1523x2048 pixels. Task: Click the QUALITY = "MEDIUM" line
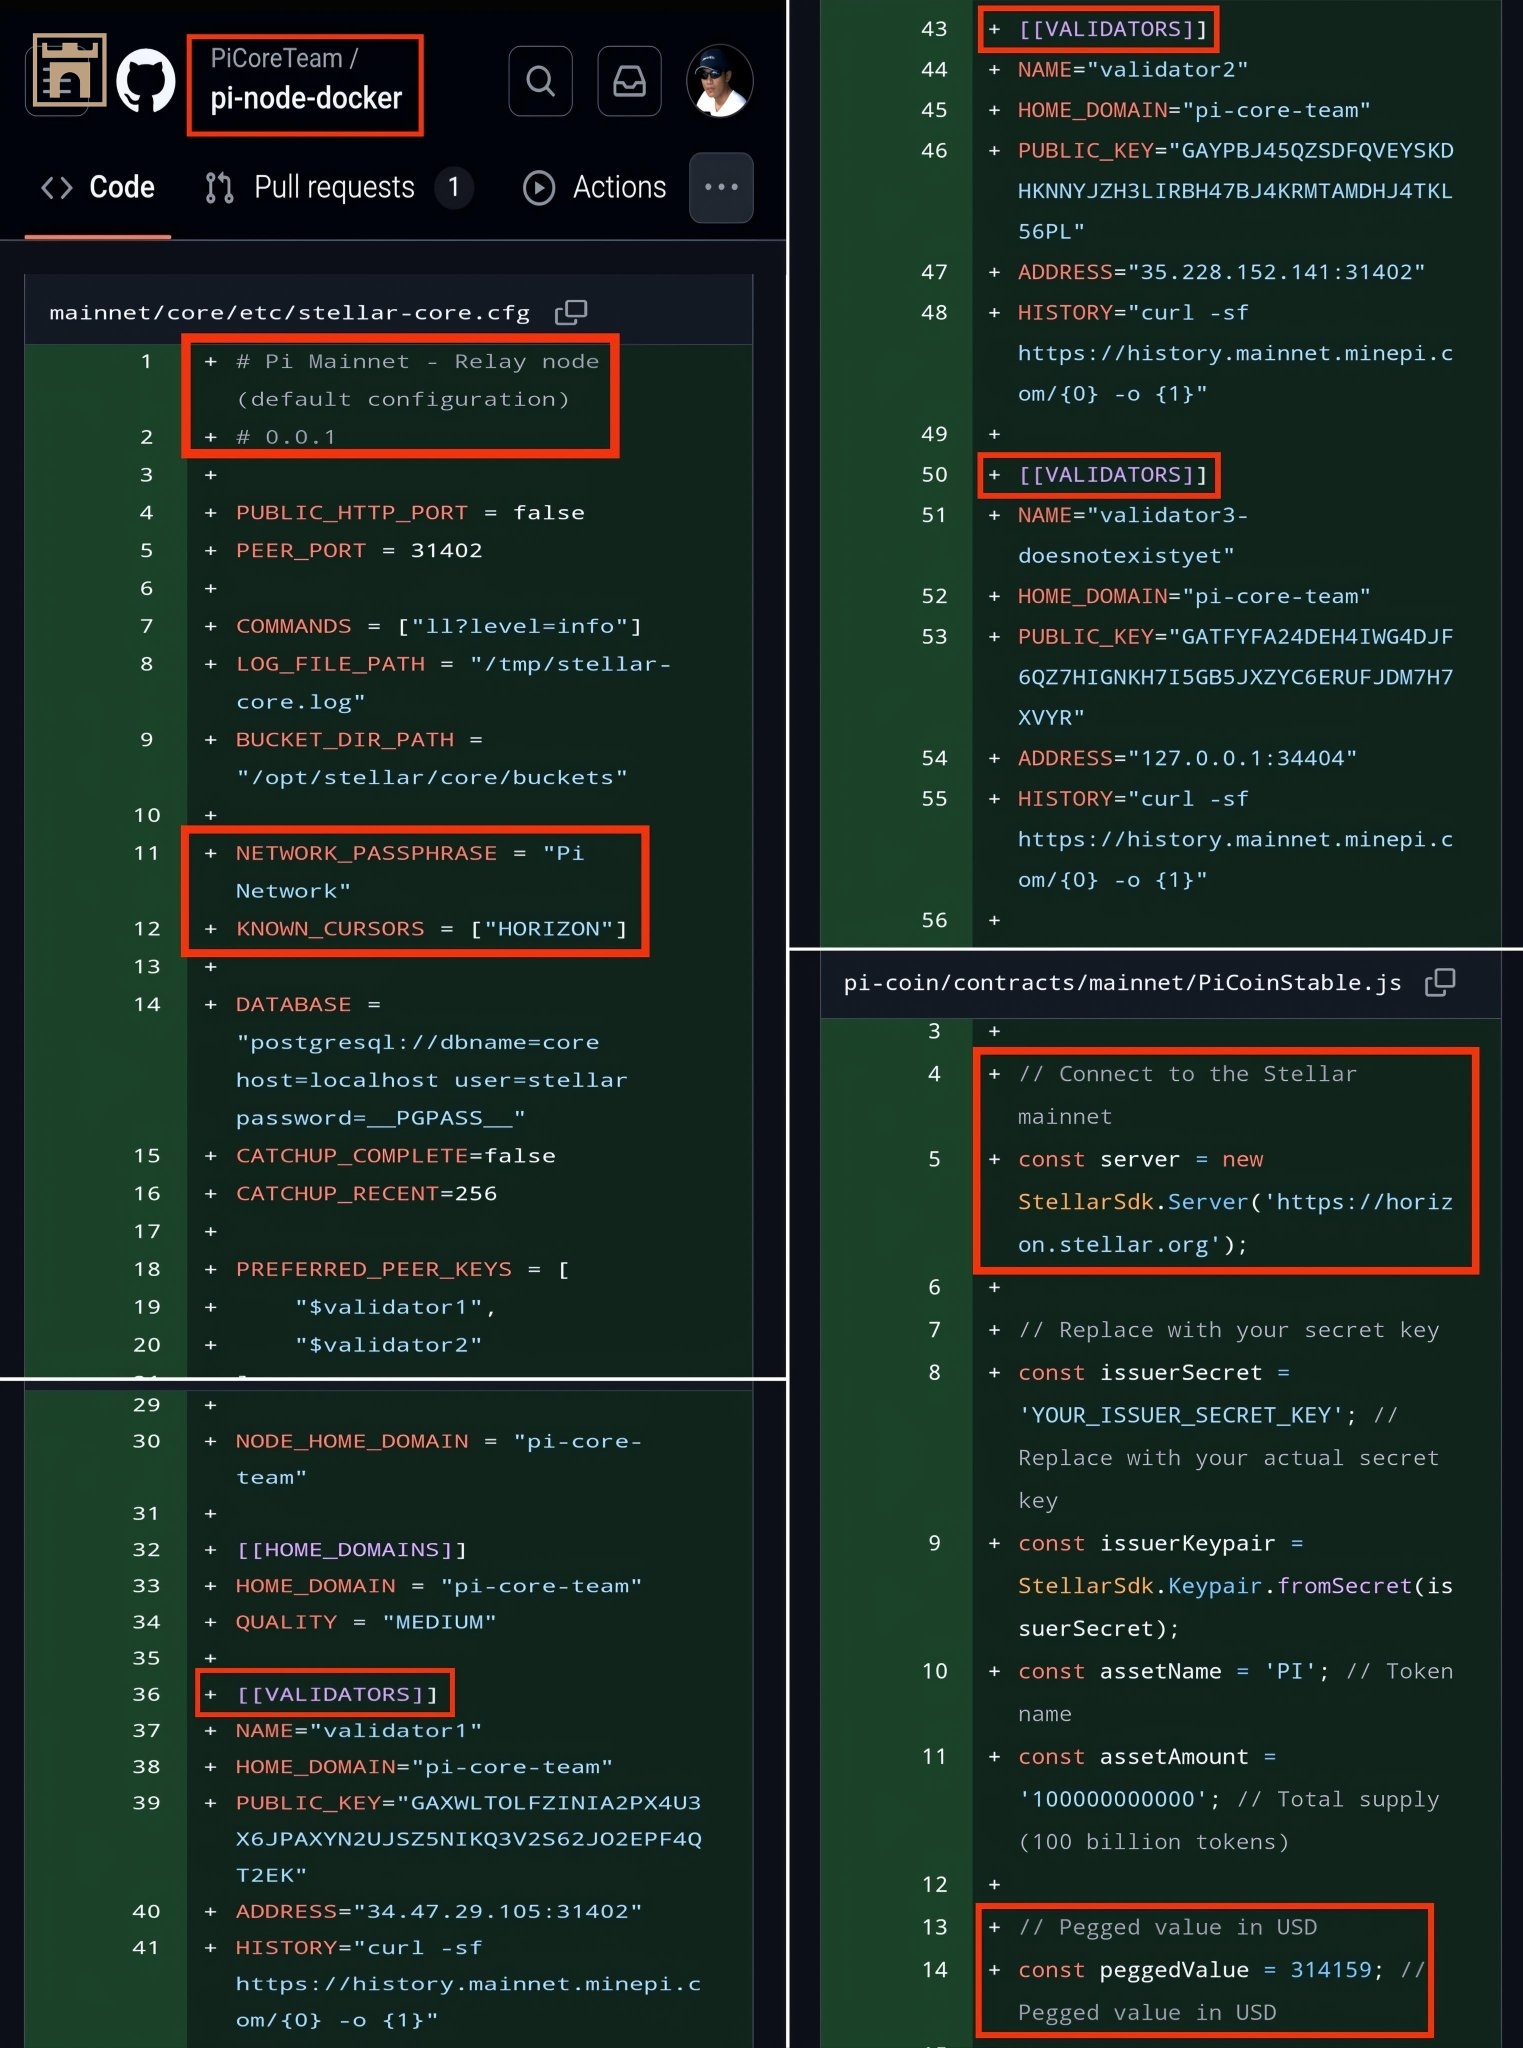pyautogui.click(x=366, y=1622)
